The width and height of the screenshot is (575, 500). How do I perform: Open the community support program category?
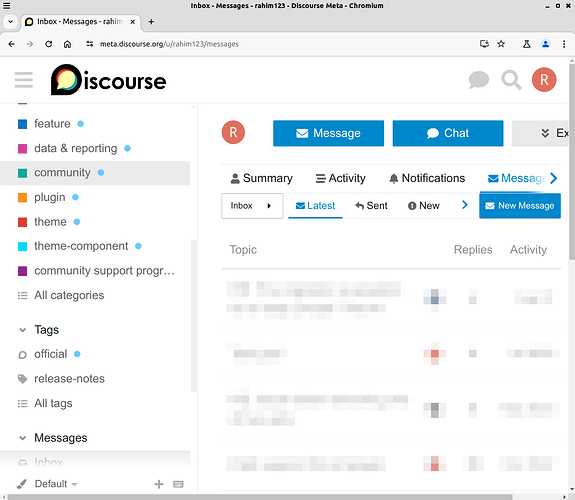click(x=95, y=271)
